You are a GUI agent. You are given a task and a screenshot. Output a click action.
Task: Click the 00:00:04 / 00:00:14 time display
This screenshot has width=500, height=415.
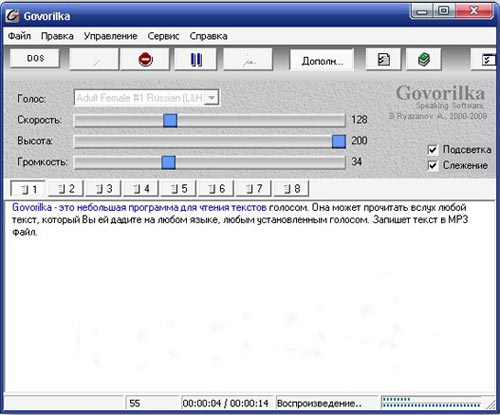click(225, 403)
